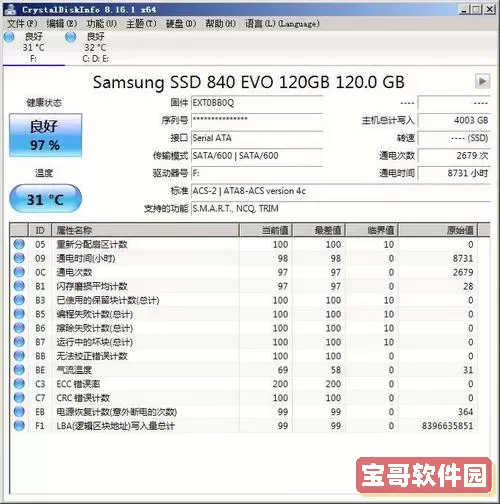The image size is (500, 504).
Task: Click status icon for attribute B1
Action: pyautogui.click(x=19, y=286)
